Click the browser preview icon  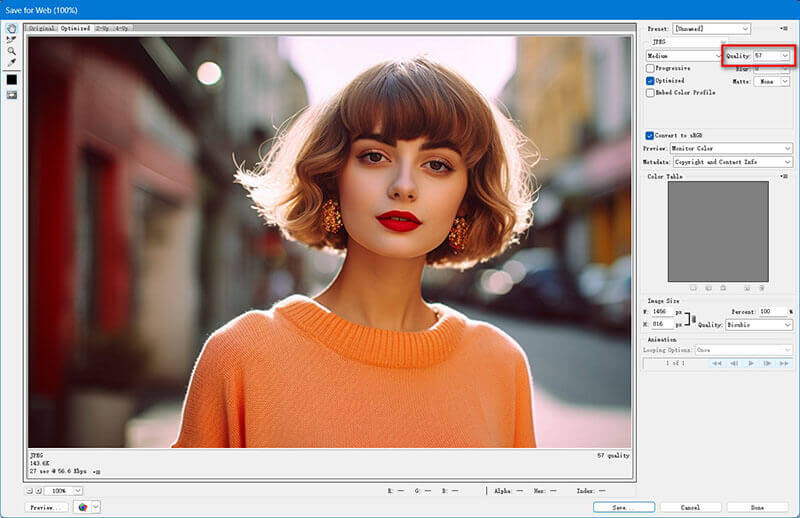pos(81,507)
